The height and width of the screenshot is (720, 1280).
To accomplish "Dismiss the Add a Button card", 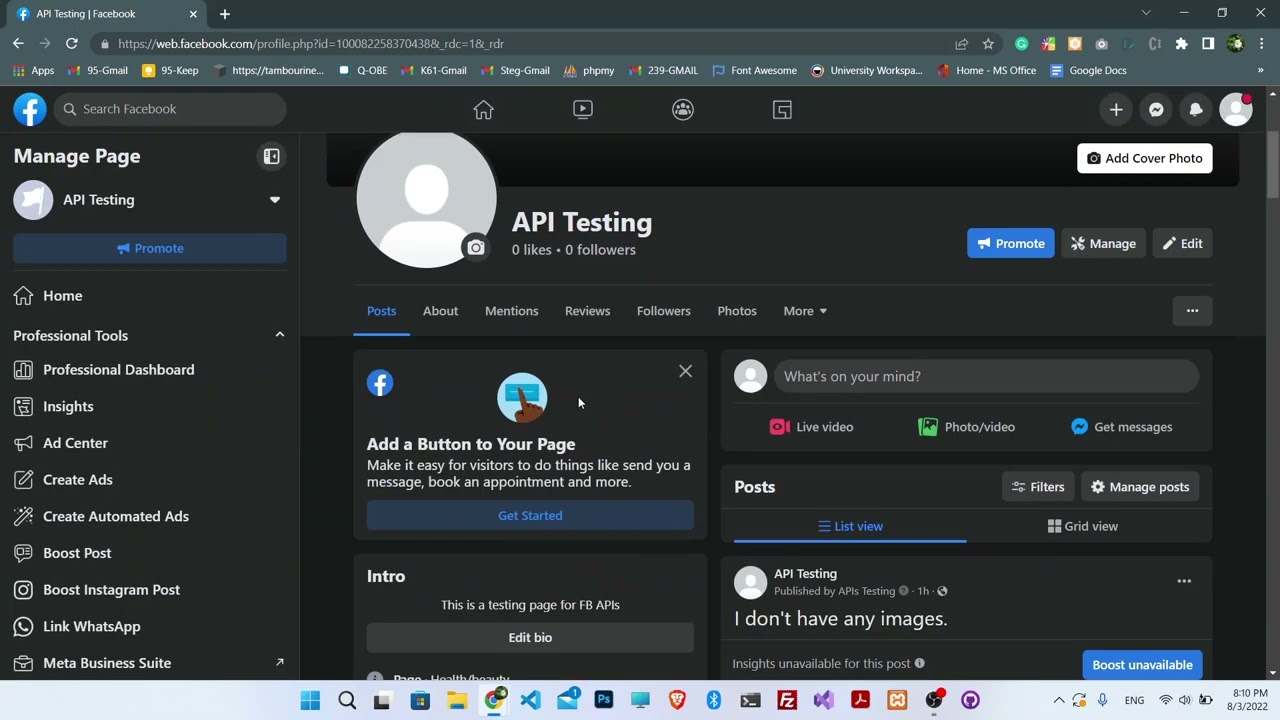I will coord(685,371).
